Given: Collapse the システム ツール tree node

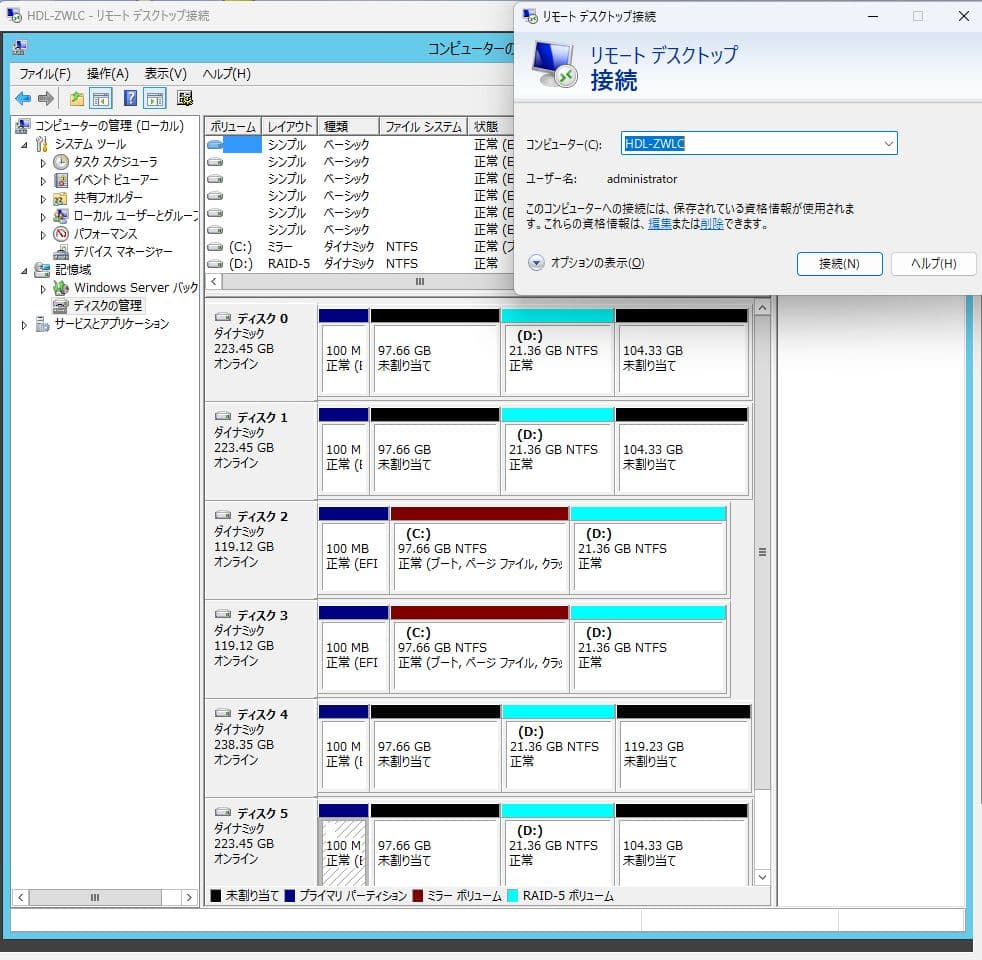Looking at the screenshot, I should [24, 145].
